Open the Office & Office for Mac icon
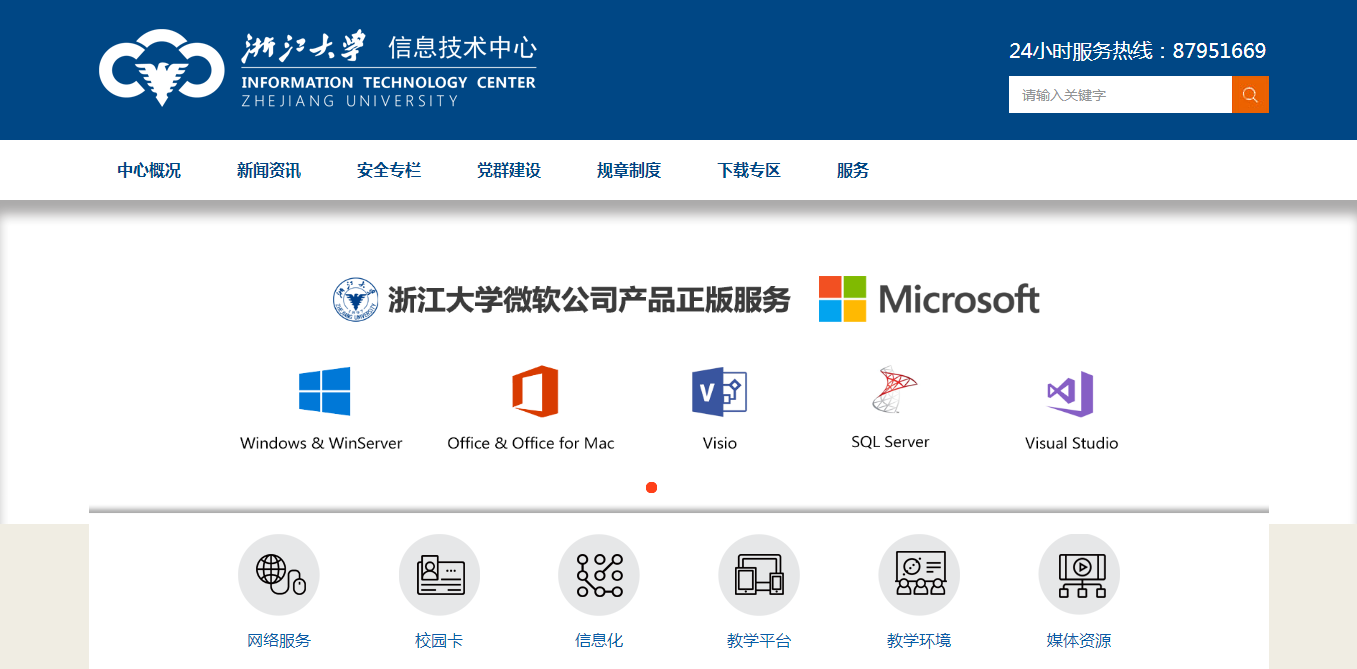 [x=535, y=391]
